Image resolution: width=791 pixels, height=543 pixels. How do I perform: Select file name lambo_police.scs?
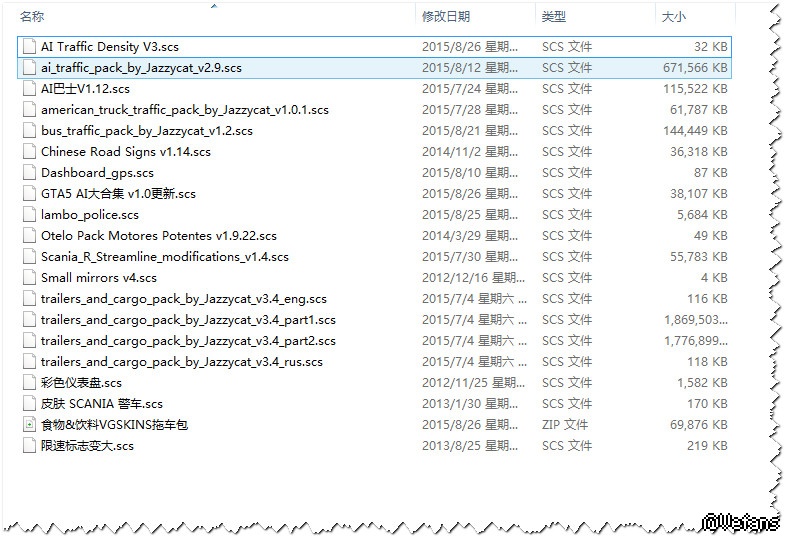[90, 215]
